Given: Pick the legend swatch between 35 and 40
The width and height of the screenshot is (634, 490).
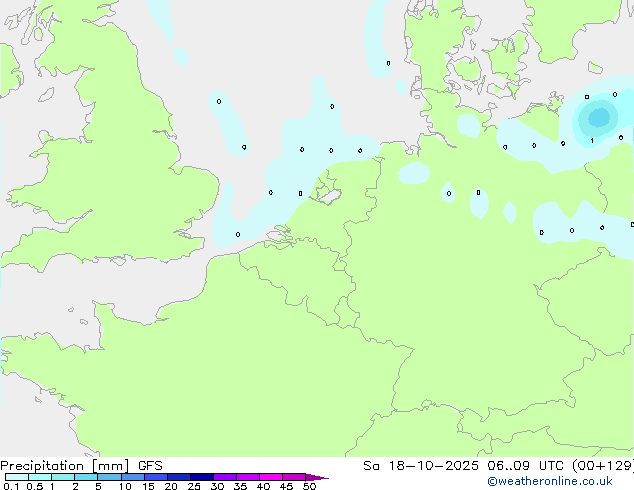Looking at the screenshot, I should pos(247,477).
